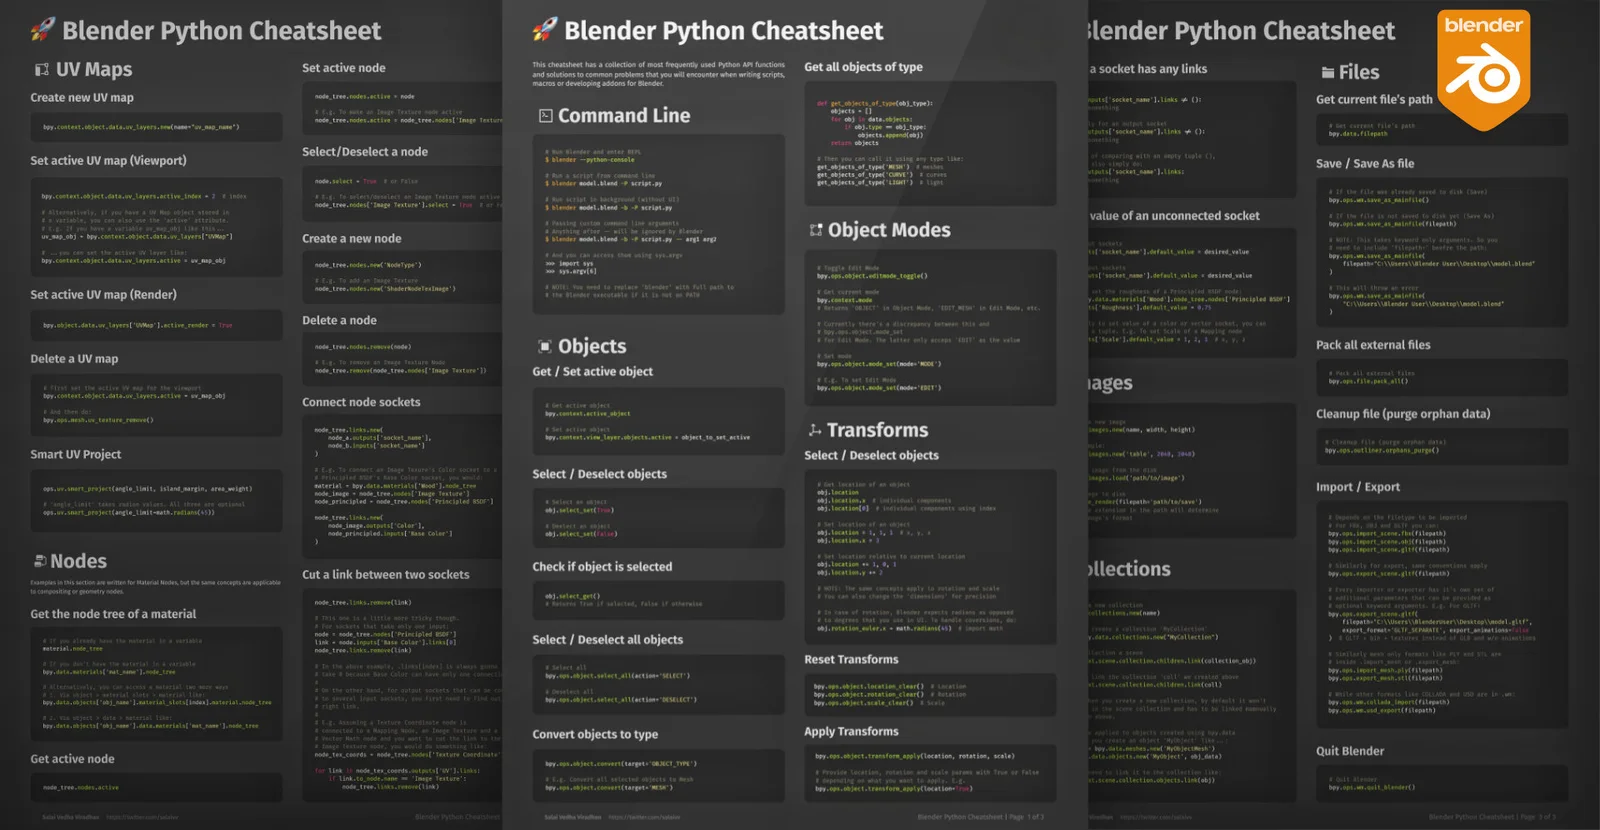This screenshot has height=830, width=1600.
Task: Click the UV Maps section icon
Action: click(x=42, y=70)
